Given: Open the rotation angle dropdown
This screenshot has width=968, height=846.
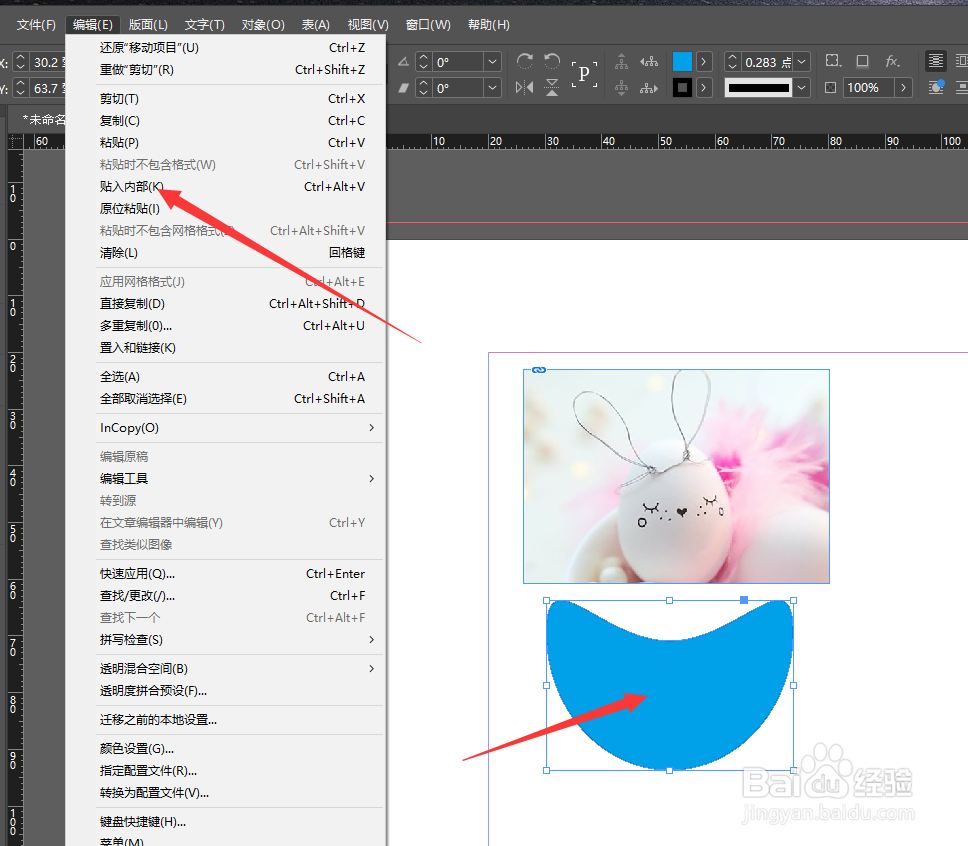Looking at the screenshot, I should (x=492, y=62).
